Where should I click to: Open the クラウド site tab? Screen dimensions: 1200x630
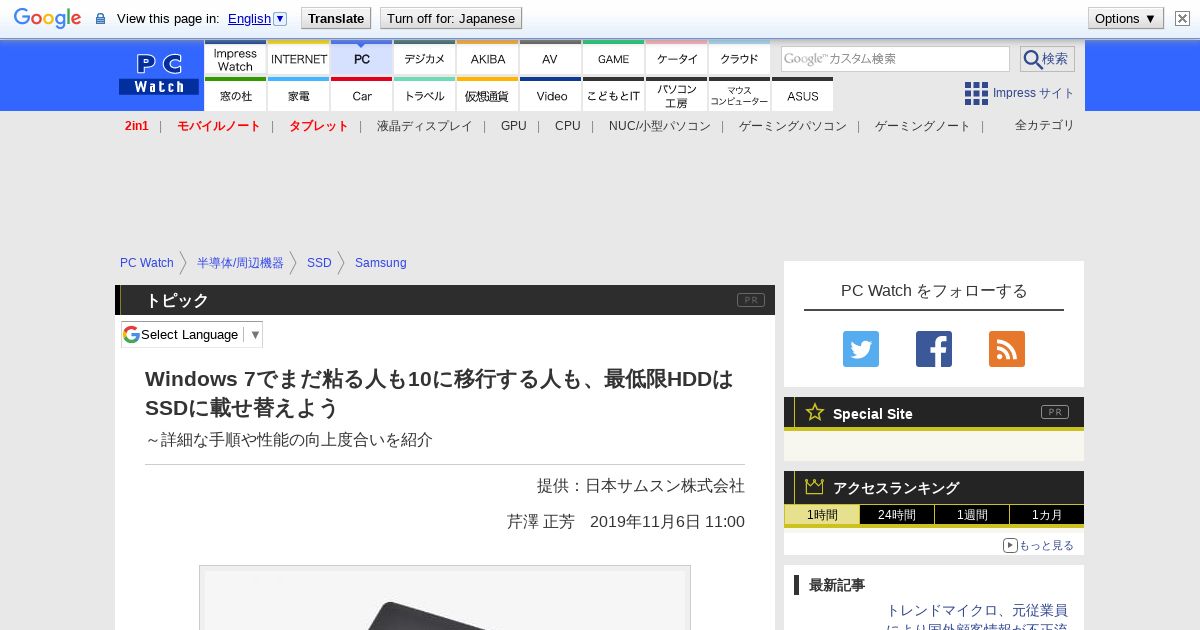739,58
